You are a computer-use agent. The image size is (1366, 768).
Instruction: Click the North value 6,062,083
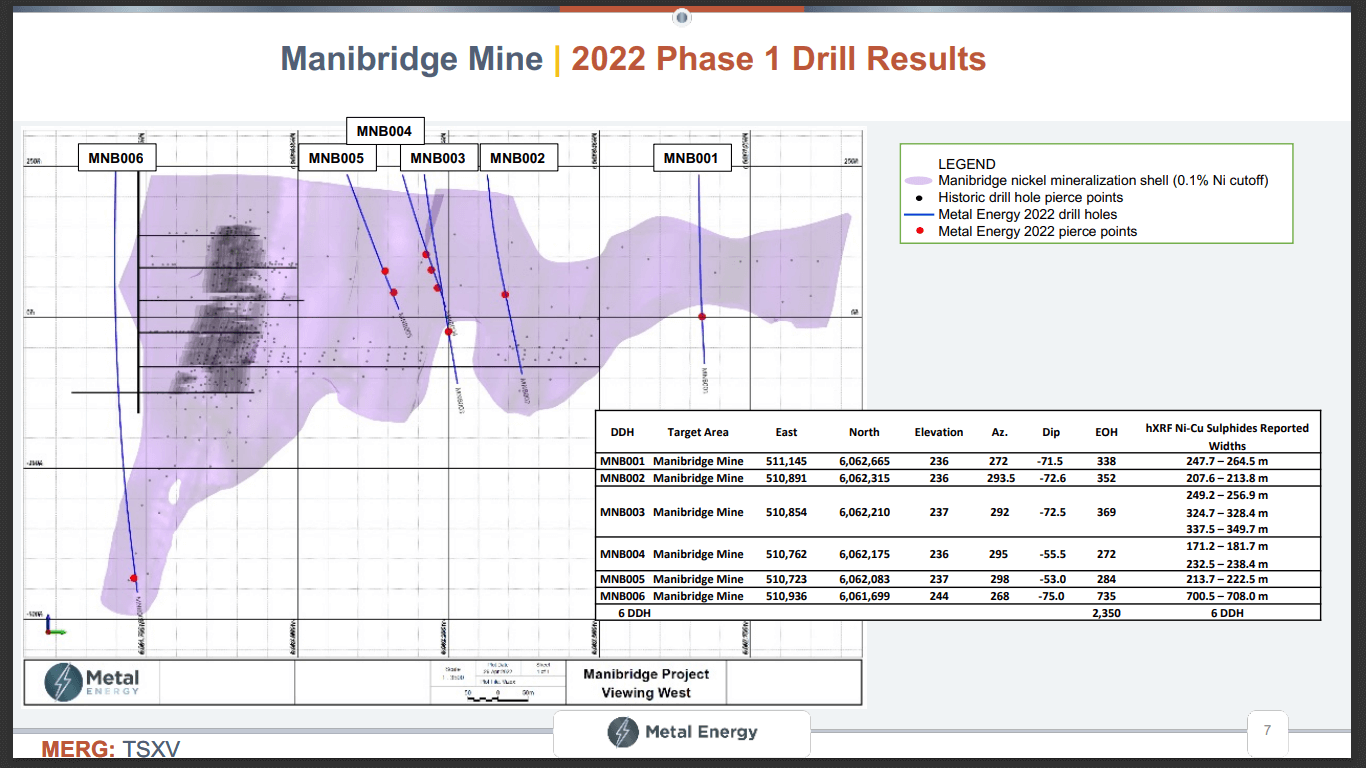(x=864, y=579)
